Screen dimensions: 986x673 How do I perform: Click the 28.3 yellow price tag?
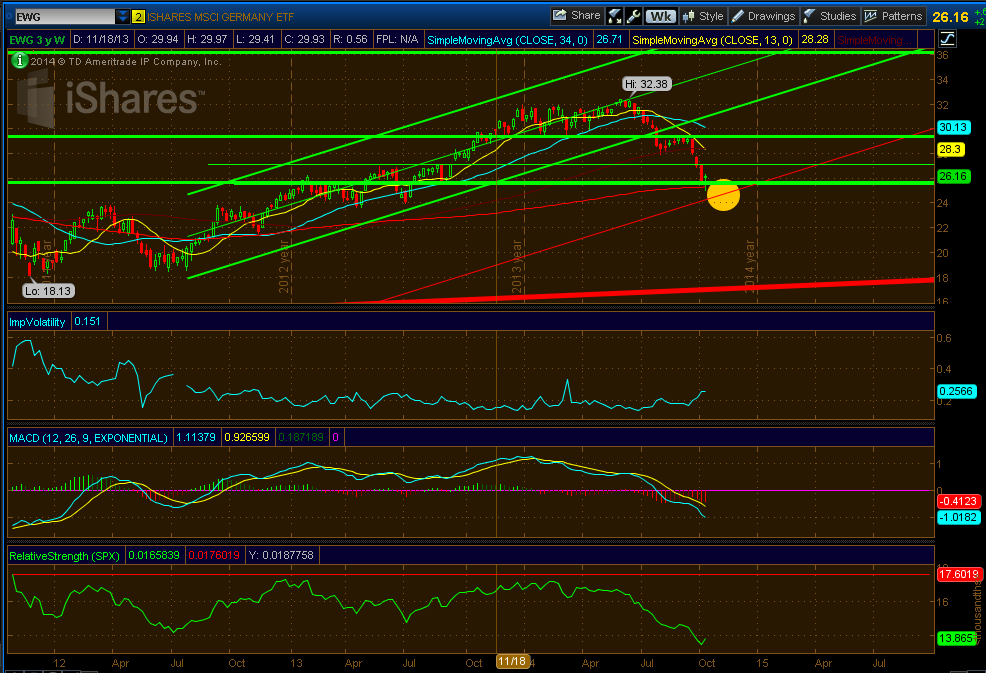click(x=950, y=149)
